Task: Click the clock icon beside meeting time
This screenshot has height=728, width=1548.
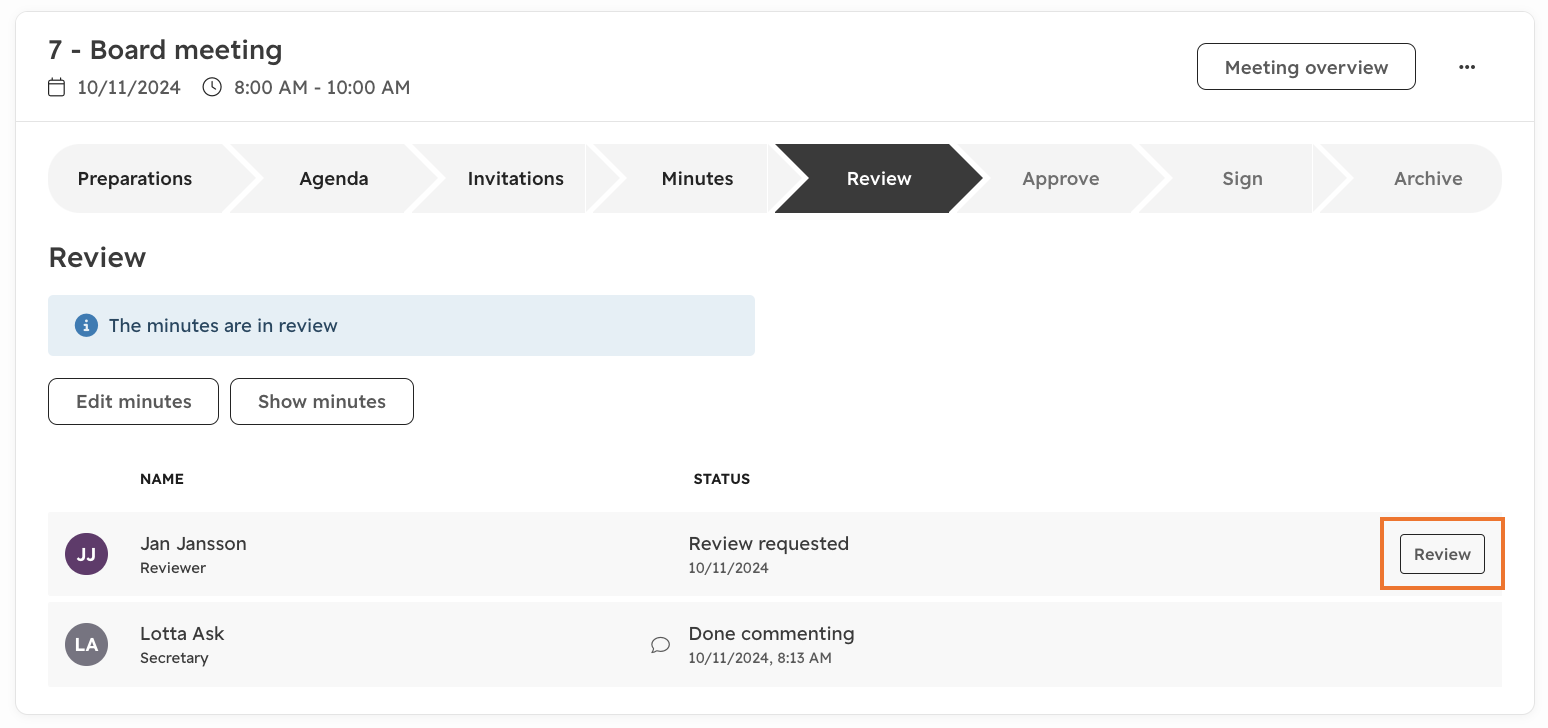Action: (x=212, y=87)
